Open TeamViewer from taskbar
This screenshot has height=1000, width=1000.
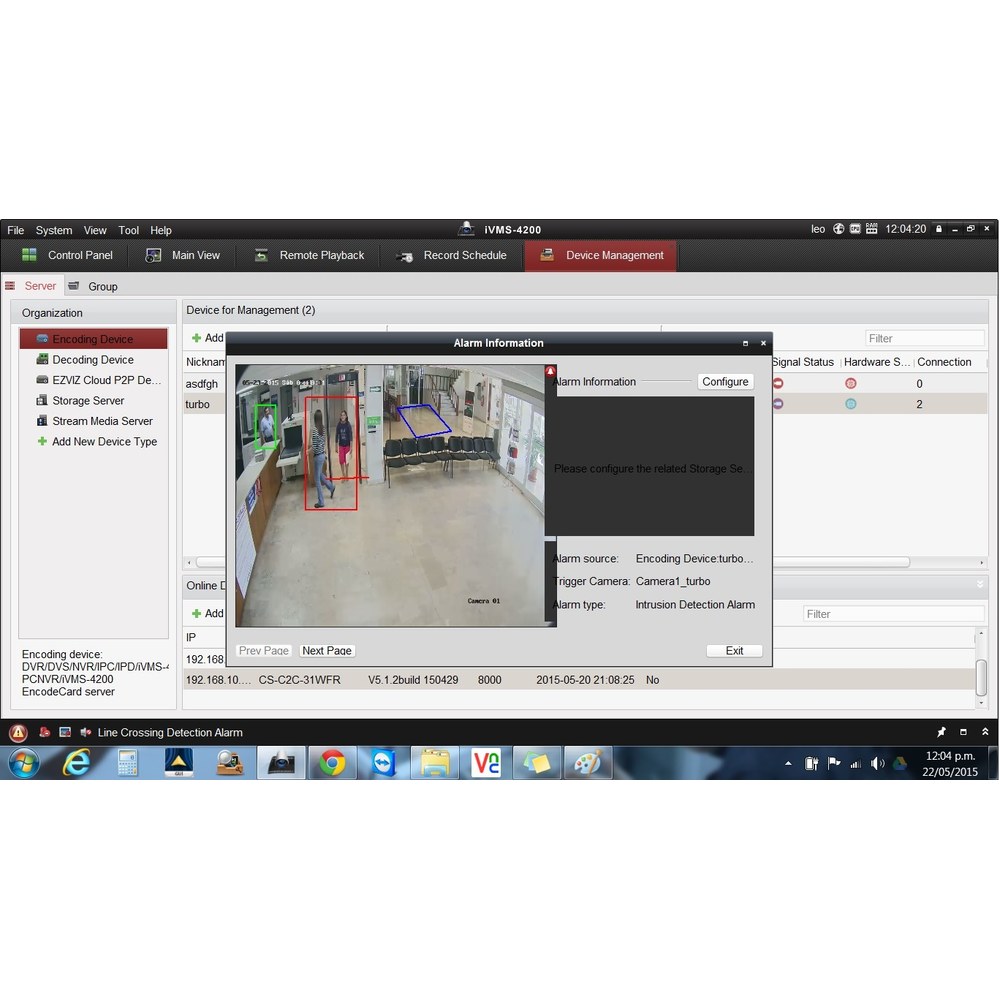click(x=384, y=763)
